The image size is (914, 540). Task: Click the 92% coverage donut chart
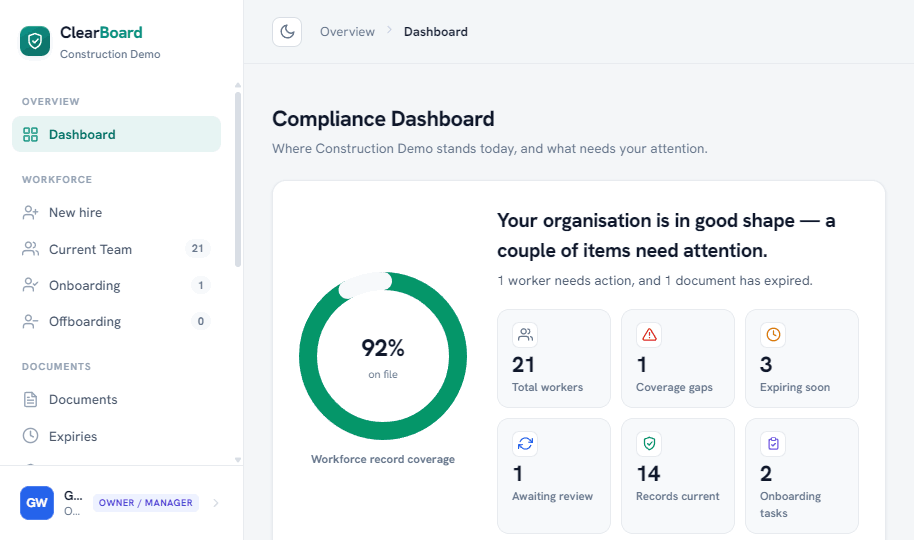(x=383, y=356)
